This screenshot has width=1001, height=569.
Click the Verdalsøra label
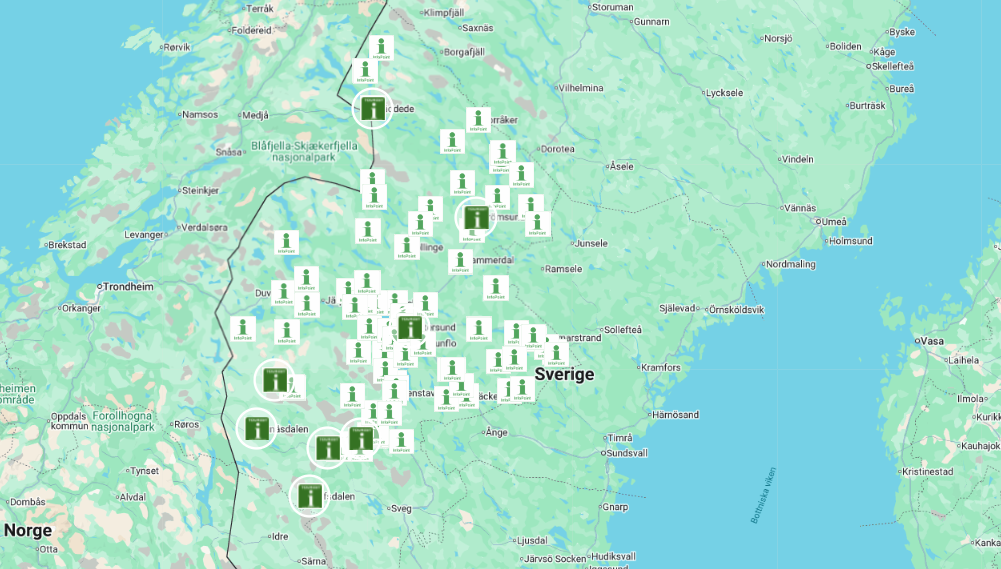(x=204, y=227)
